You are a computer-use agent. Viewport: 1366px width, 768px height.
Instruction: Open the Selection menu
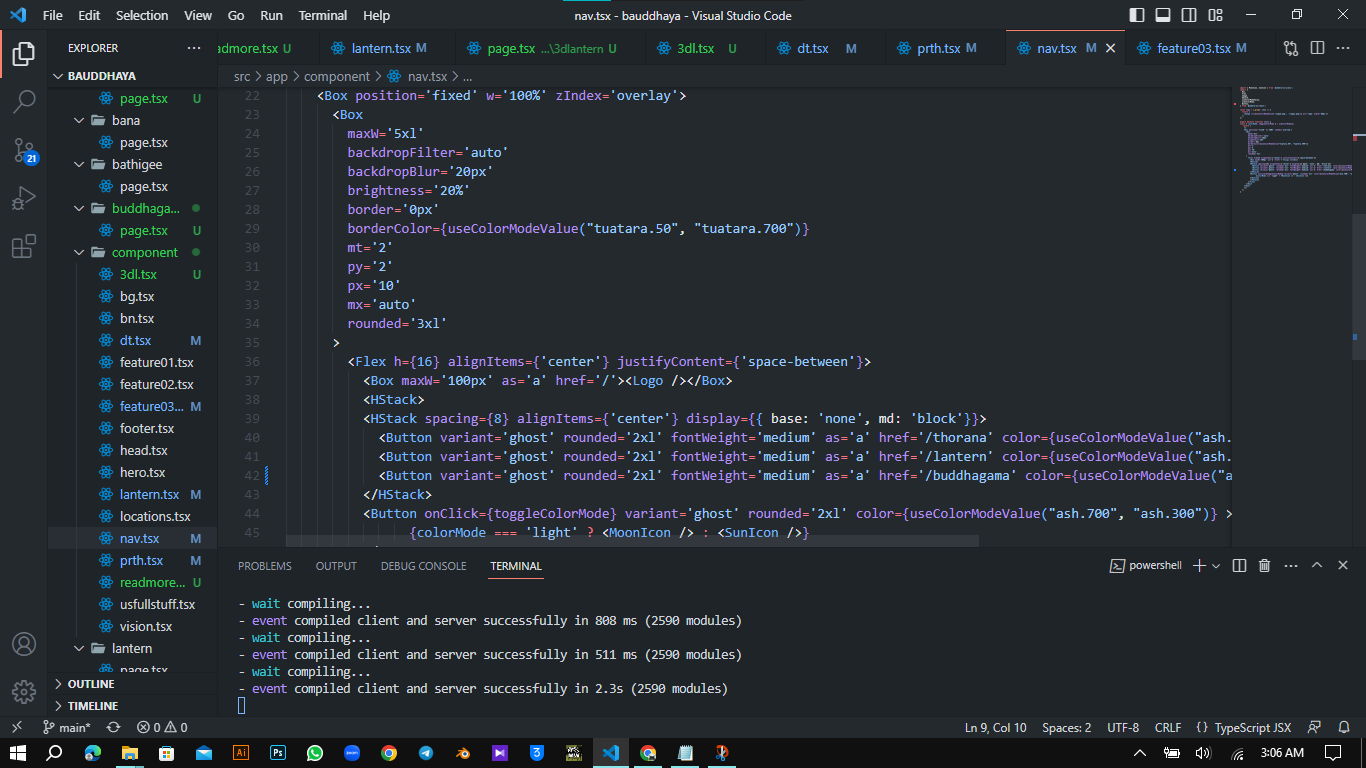[x=142, y=15]
